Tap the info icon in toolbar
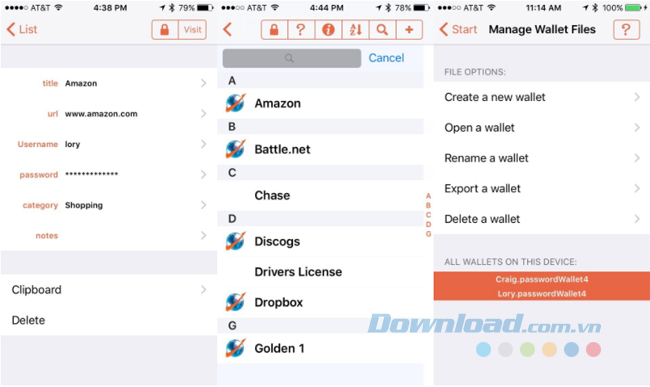 [328, 29]
